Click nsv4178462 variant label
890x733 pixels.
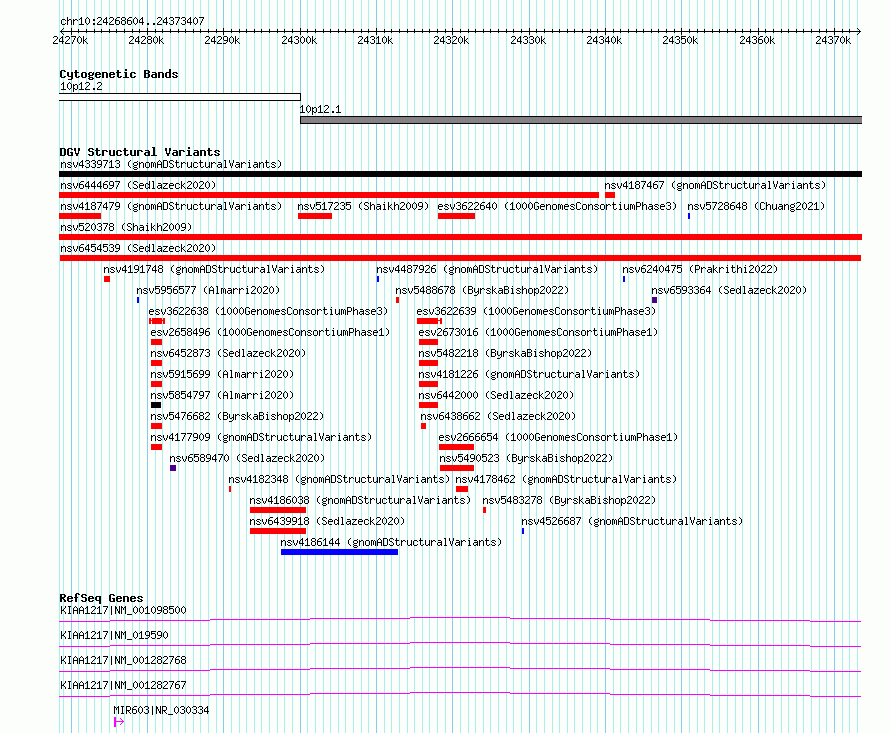(x=566, y=479)
